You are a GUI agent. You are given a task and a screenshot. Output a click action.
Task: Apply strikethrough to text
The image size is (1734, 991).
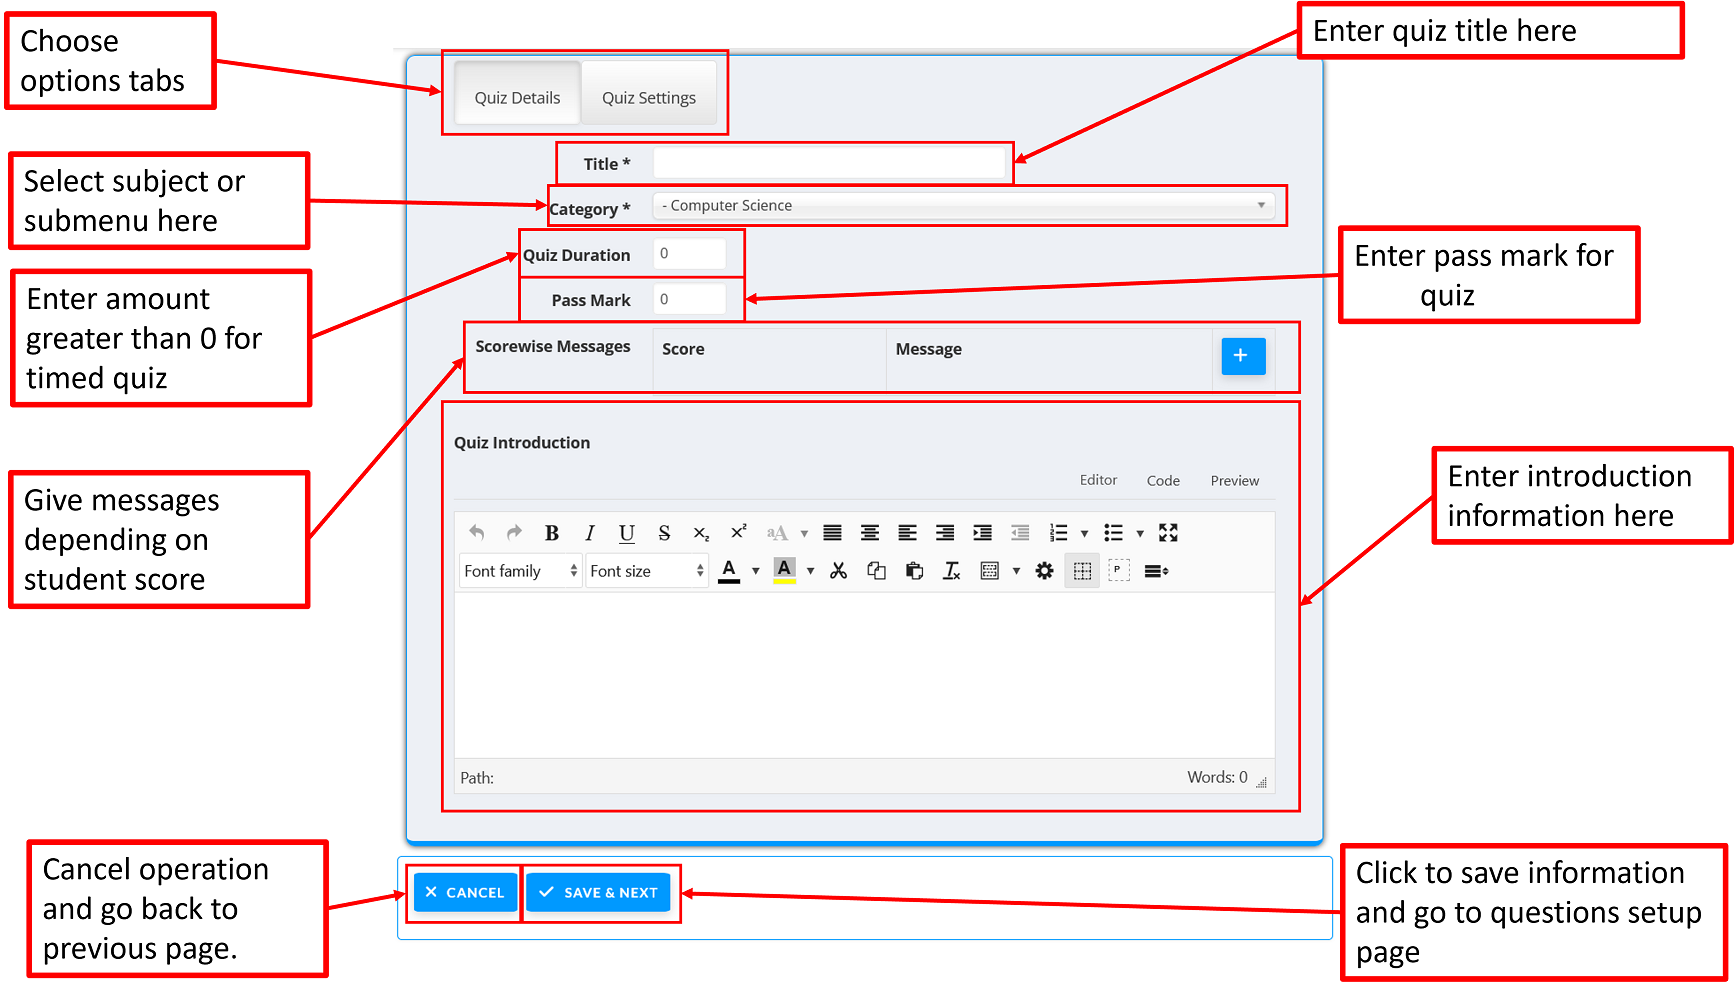click(664, 533)
